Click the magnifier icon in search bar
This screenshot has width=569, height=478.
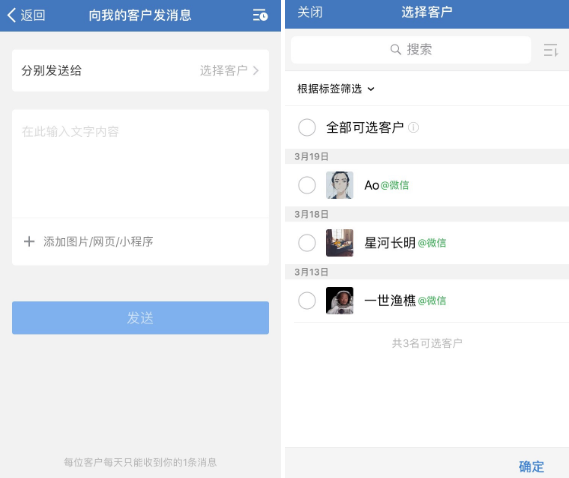(x=396, y=49)
